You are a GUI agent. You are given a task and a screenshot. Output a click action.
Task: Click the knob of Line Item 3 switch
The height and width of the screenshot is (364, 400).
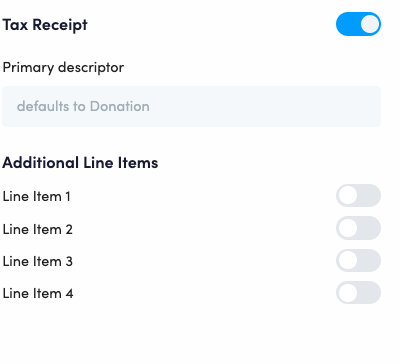point(348,260)
